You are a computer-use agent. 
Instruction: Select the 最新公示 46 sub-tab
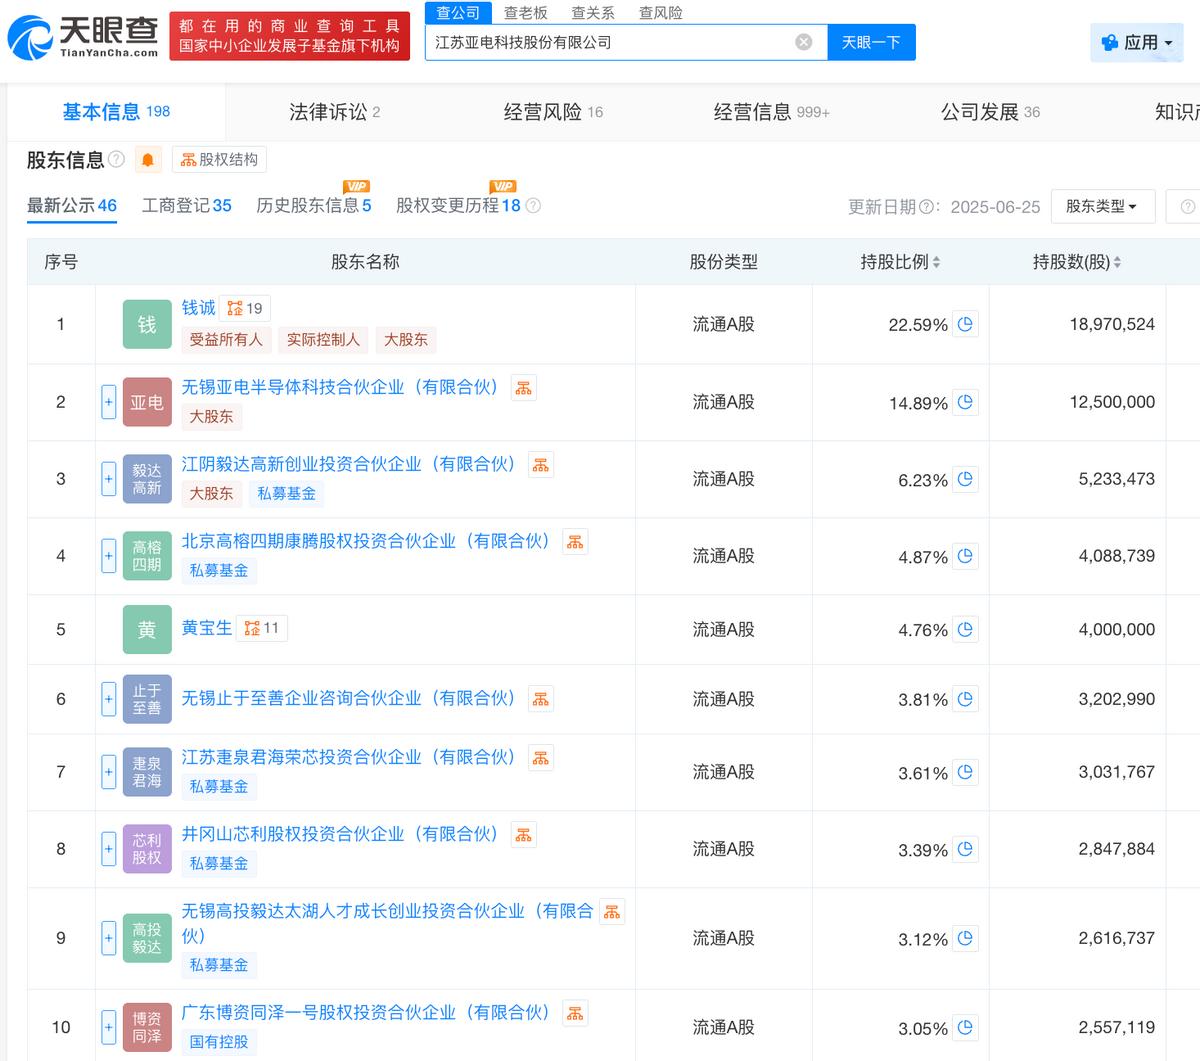pos(72,206)
